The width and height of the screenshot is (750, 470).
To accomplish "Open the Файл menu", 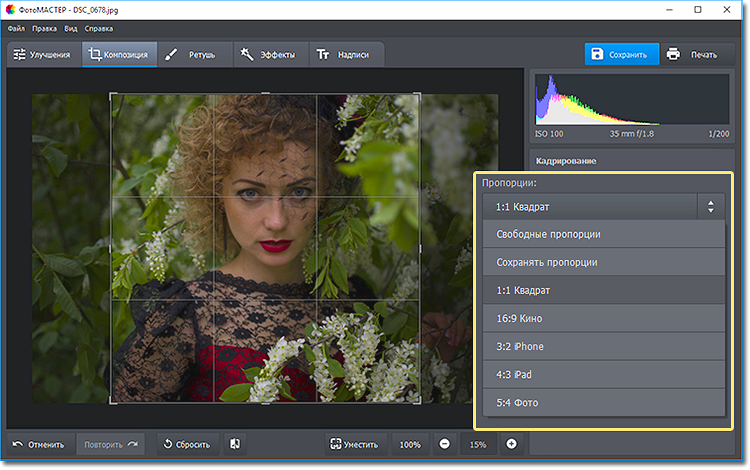I will [x=16, y=29].
